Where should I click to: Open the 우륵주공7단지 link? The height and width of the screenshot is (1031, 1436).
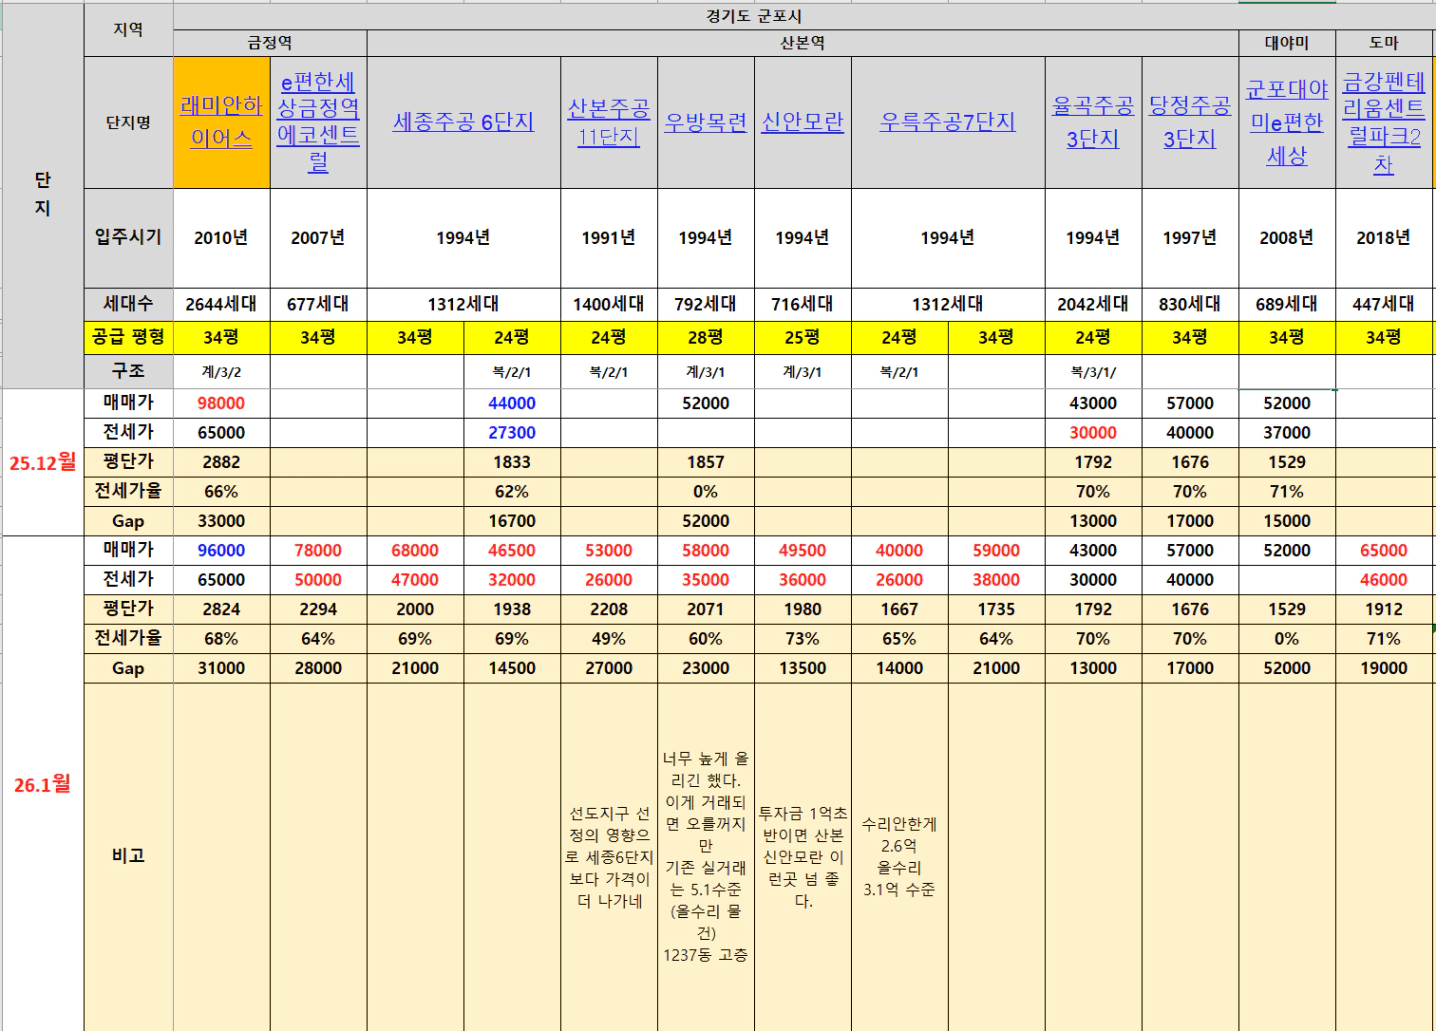pos(947,122)
